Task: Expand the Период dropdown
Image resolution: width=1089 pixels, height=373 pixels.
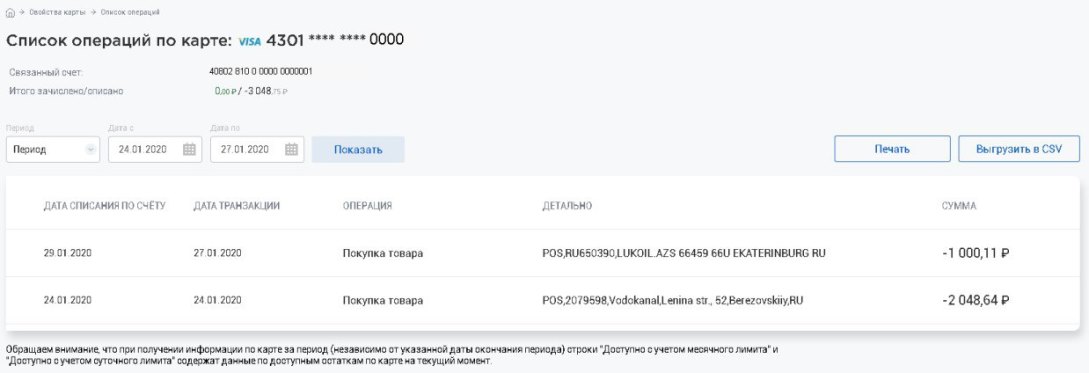Action: (53, 149)
